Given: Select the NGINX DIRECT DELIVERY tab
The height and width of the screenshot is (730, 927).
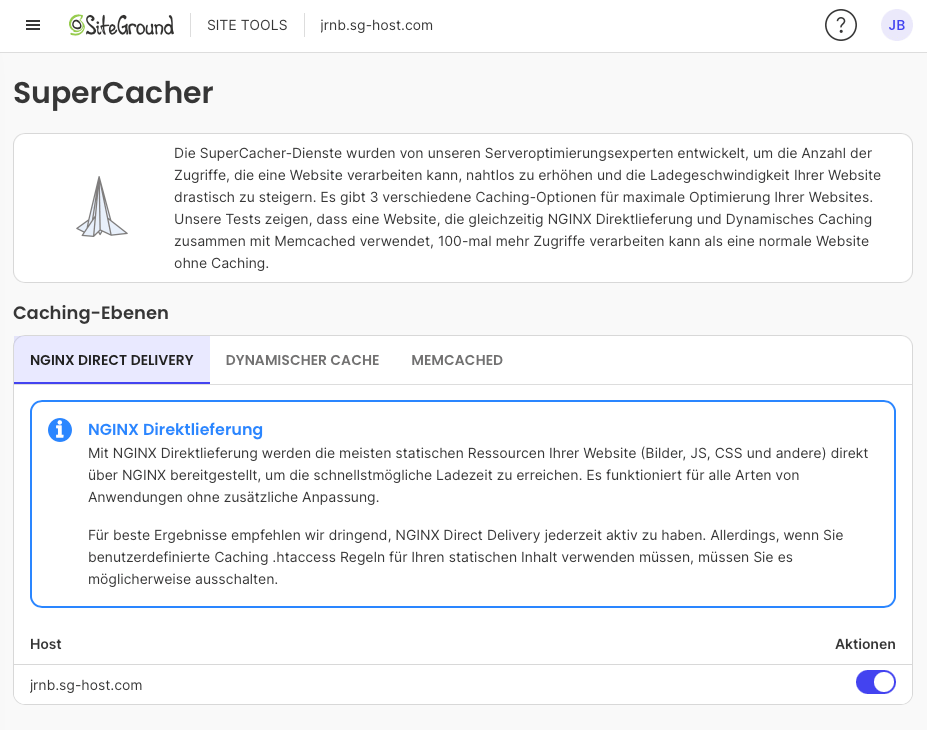Looking at the screenshot, I should 112,360.
